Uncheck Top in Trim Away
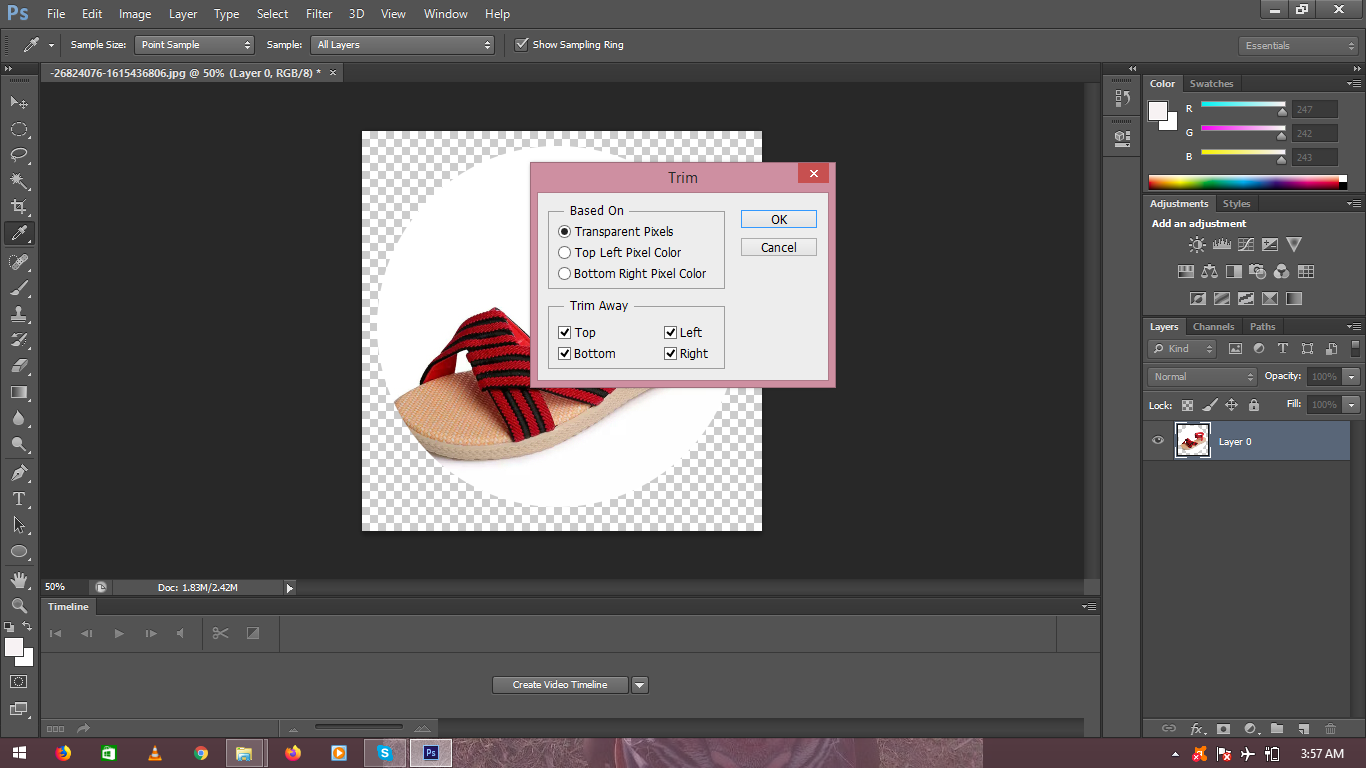The width and height of the screenshot is (1366, 768). [564, 332]
